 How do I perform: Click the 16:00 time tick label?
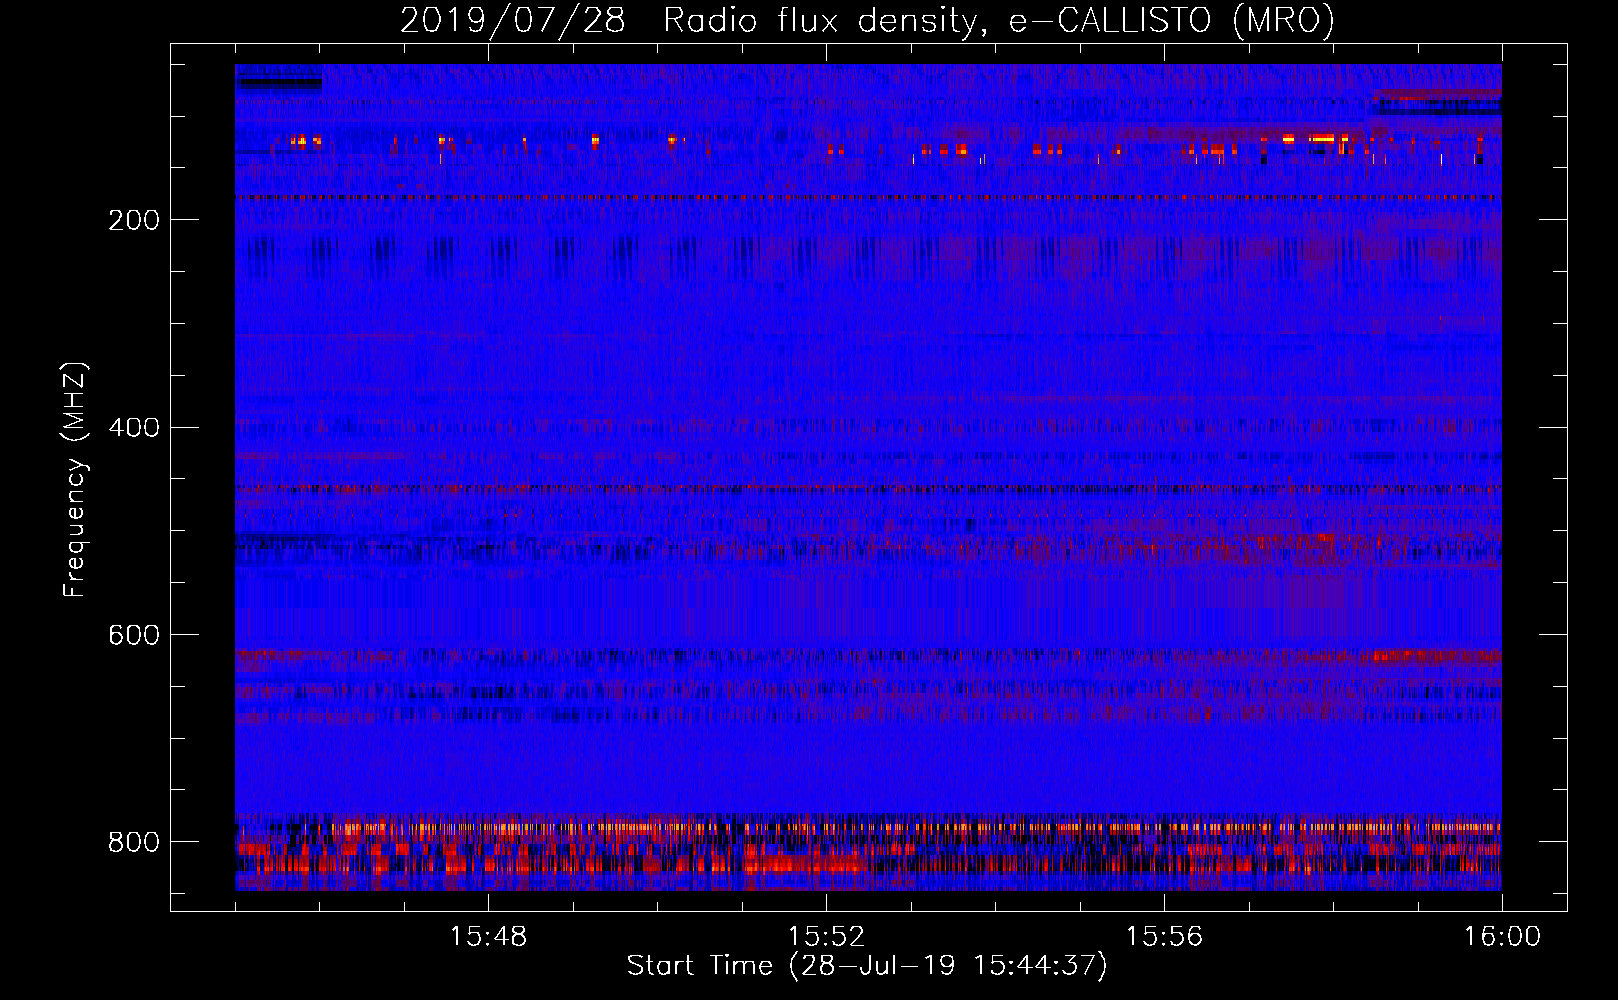point(1502,937)
